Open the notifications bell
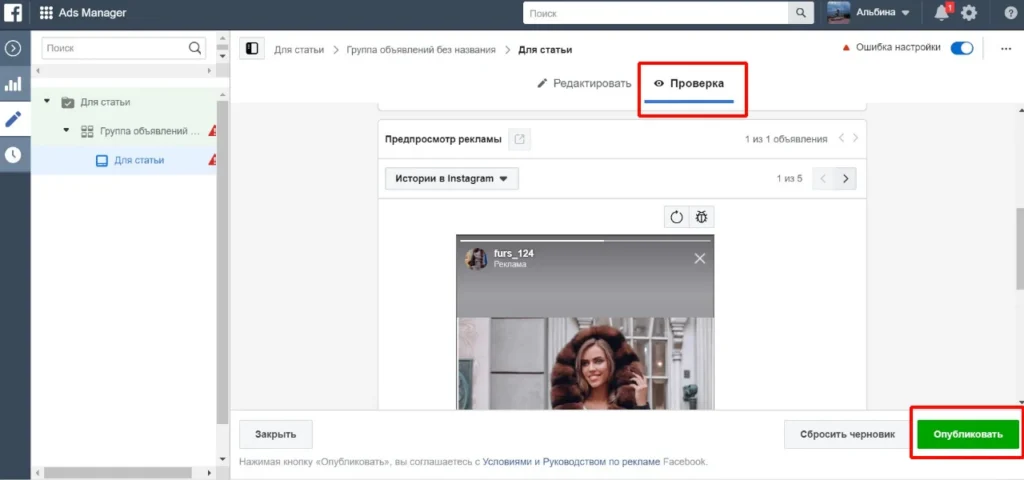Image resolution: width=1024 pixels, height=480 pixels. click(942, 12)
